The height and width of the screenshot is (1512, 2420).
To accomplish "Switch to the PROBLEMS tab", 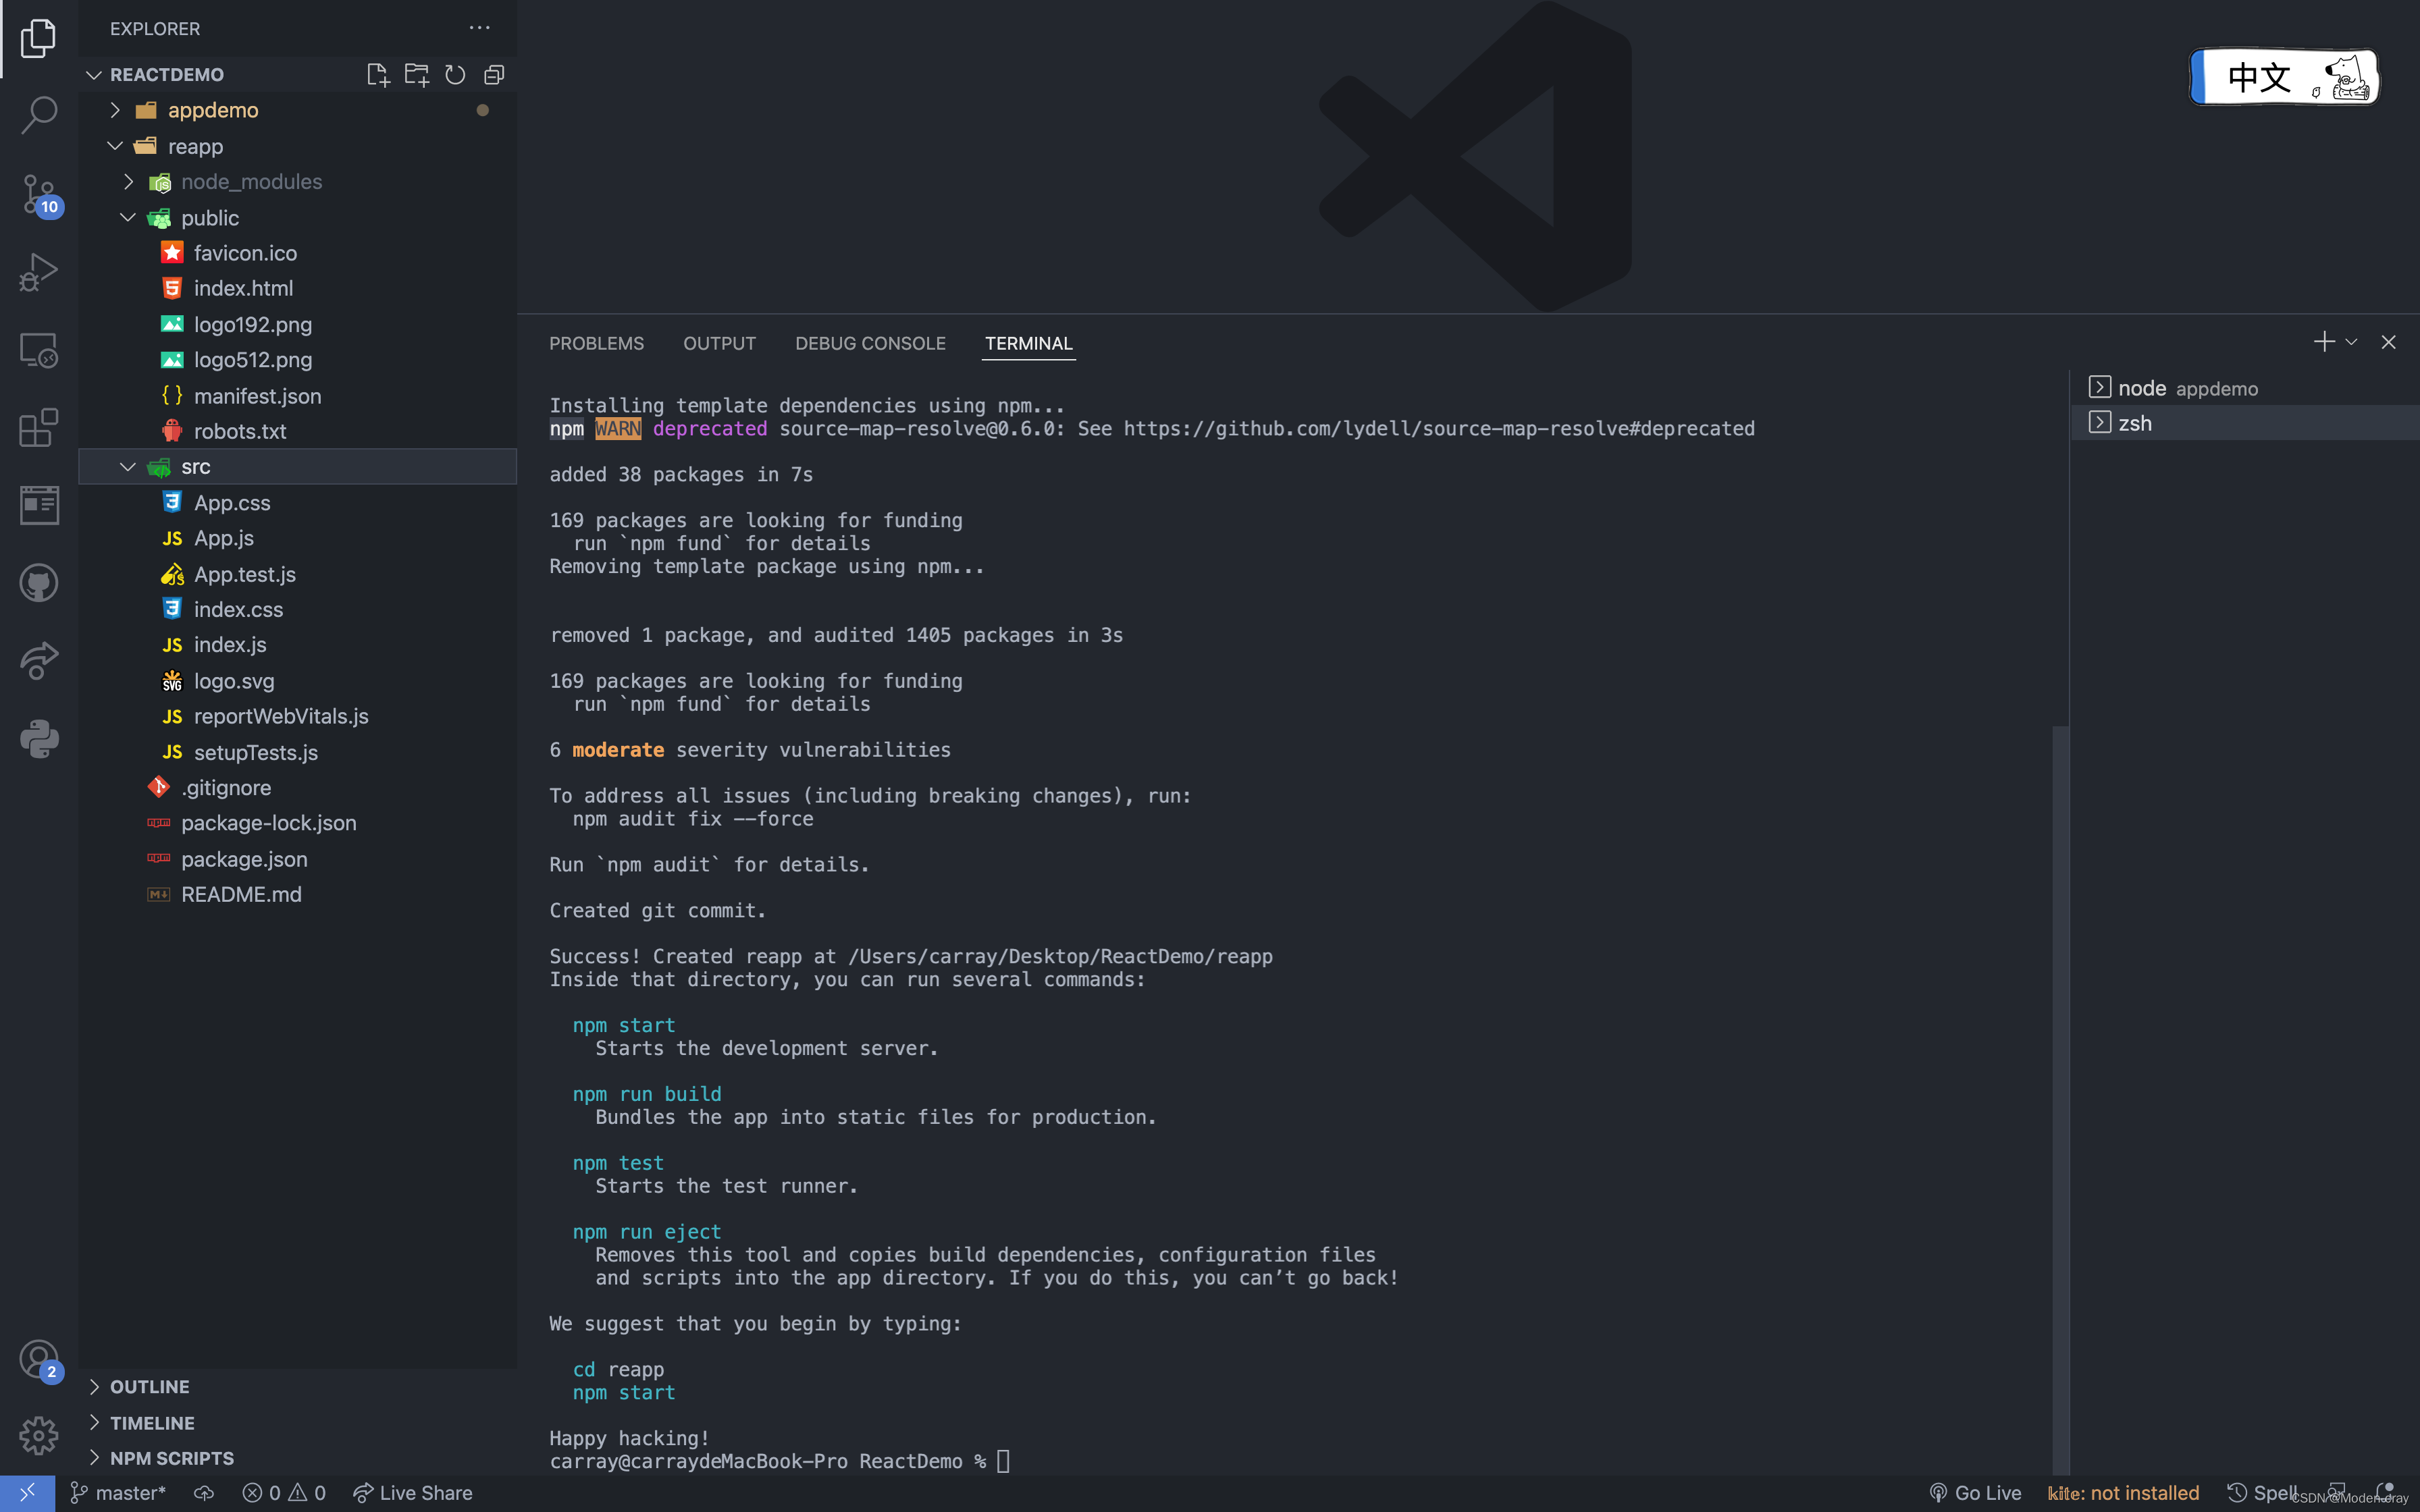I will pos(596,343).
